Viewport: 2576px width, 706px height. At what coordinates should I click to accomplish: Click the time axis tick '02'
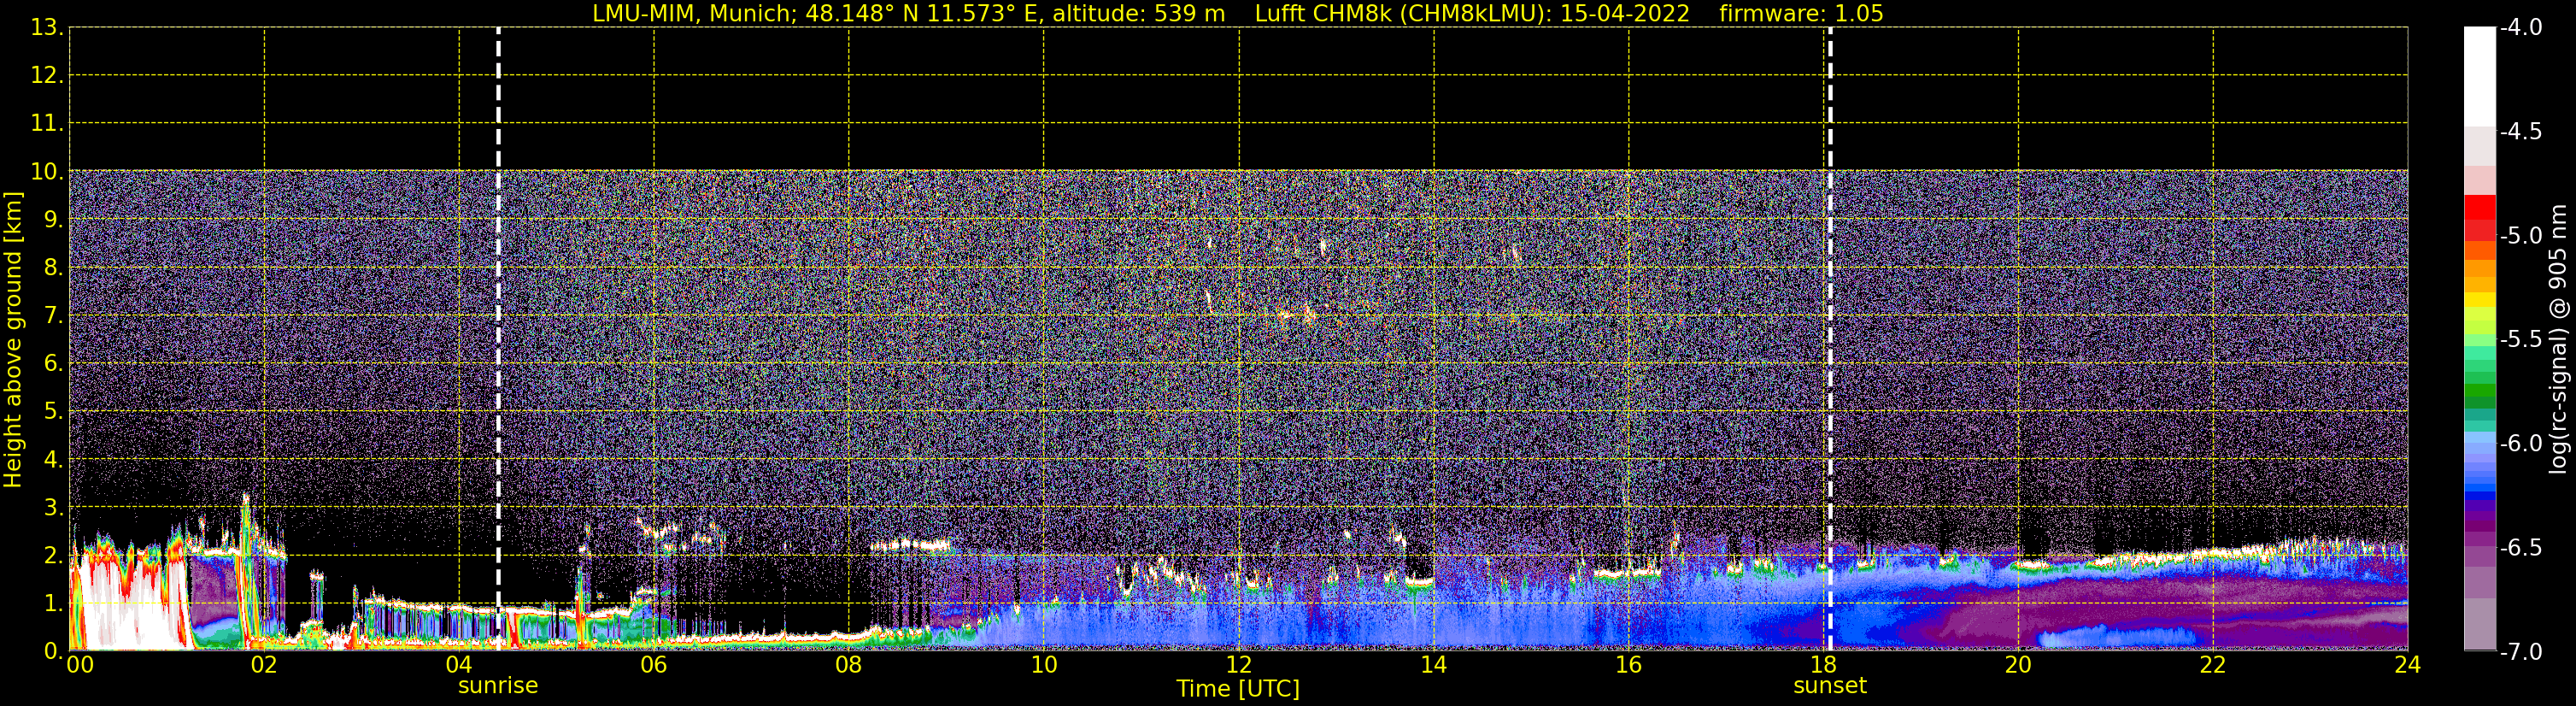[264, 665]
